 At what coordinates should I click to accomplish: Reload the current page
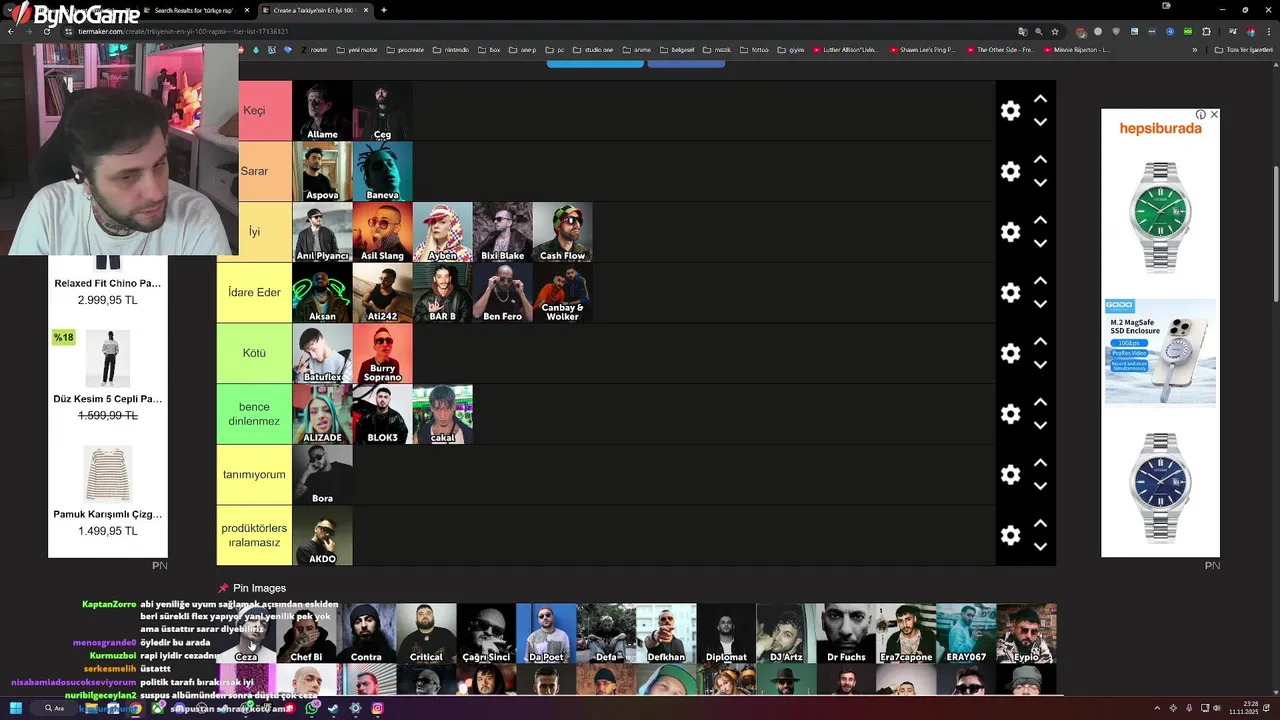pyautogui.click(x=47, y=31)
